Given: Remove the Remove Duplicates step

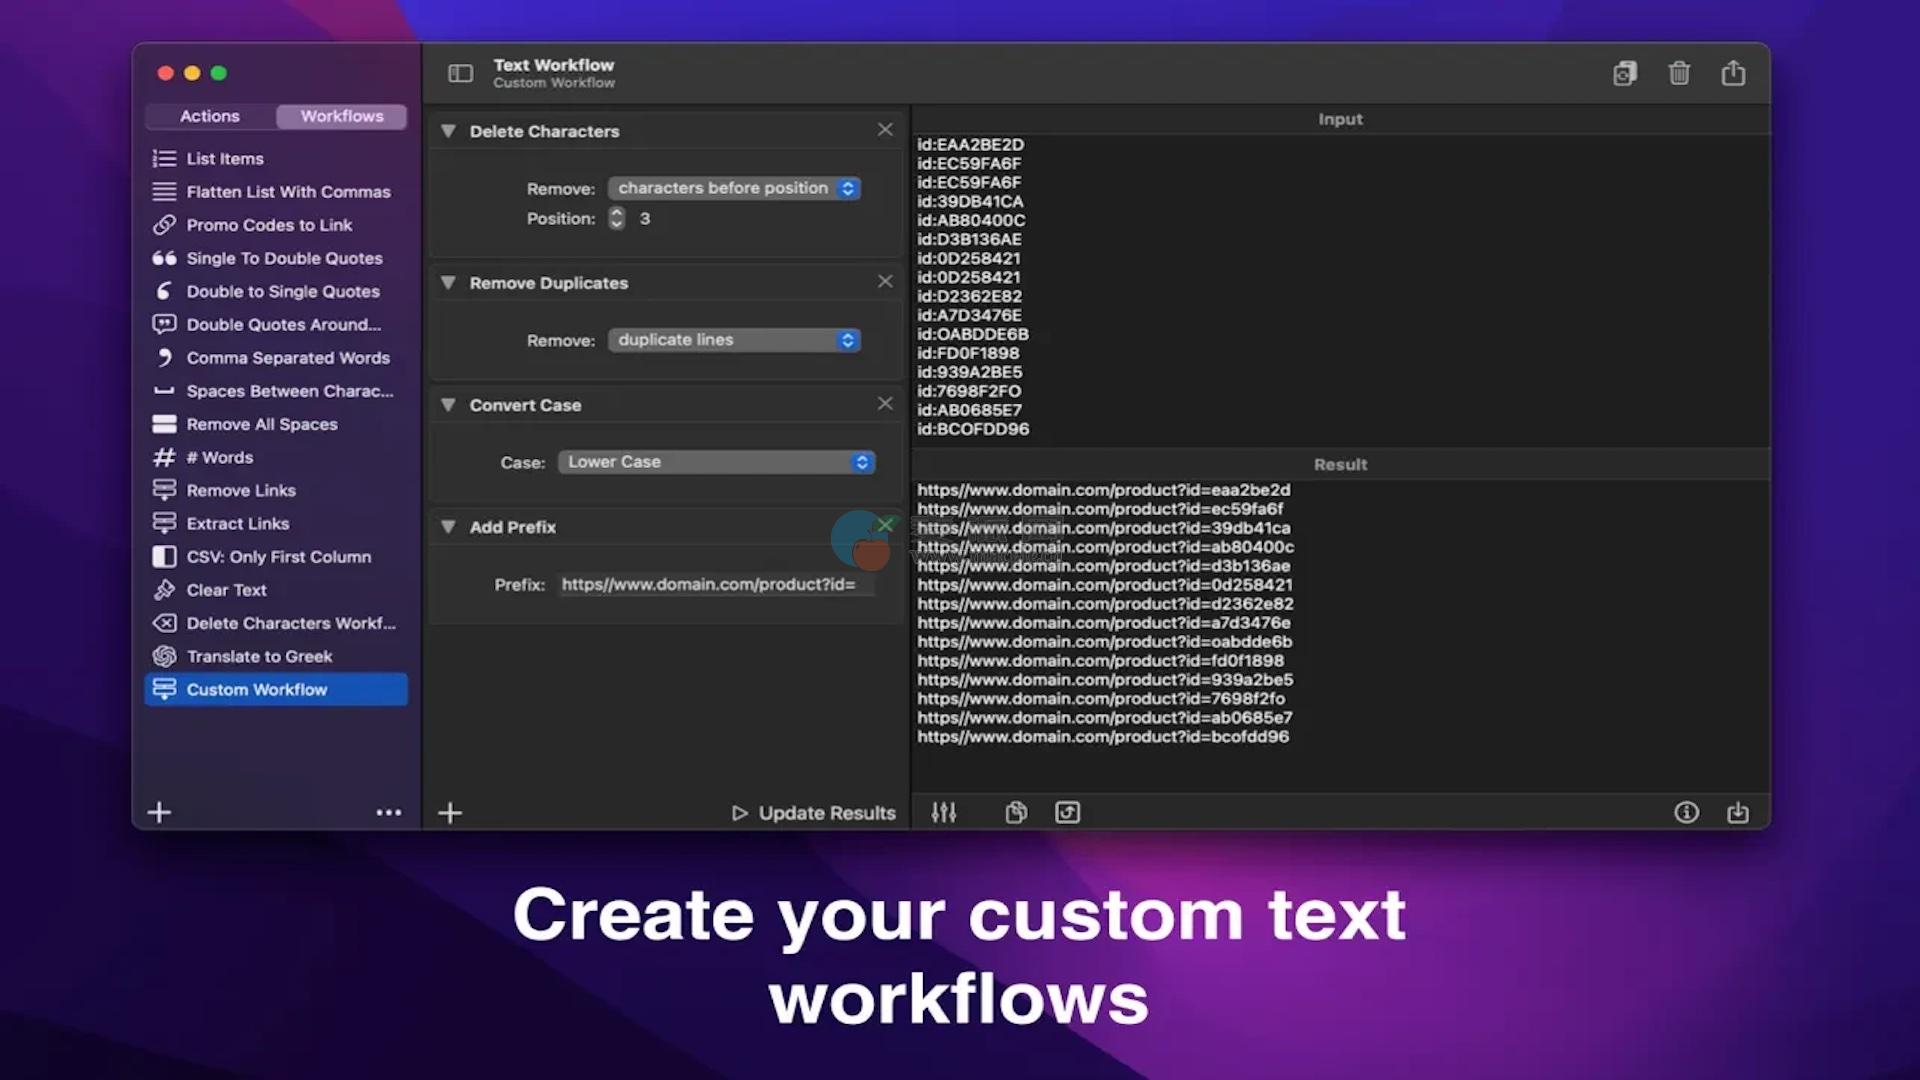Looking at the screenshot, I should click(x=885, y=282).
